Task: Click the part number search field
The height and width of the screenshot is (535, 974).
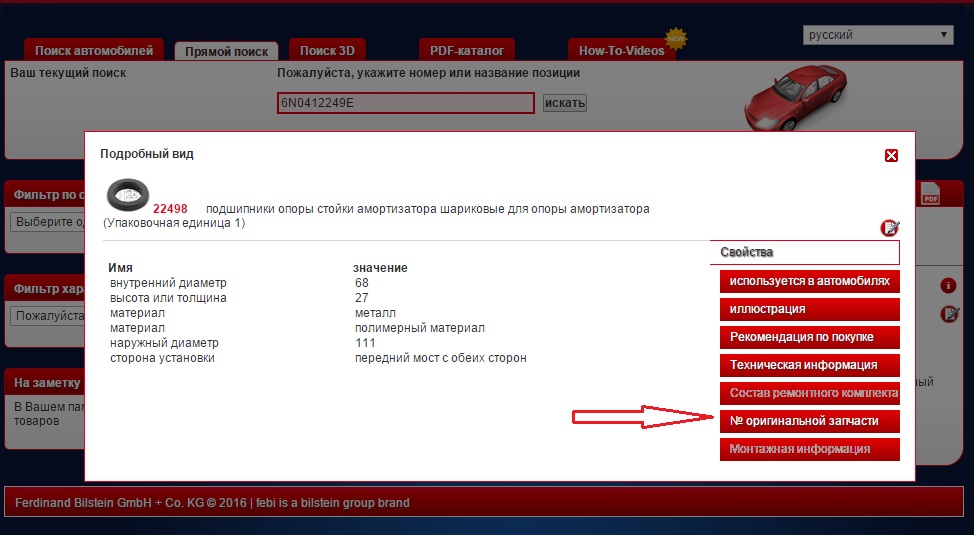Action: (x=406, y=103)
